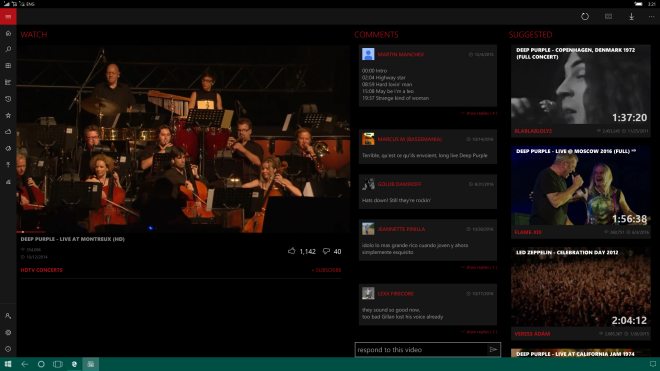The width and height of the screenshot is (660, 371).
Task: Click the active app icon on taskbar
Action: click(x=91, y=364)
